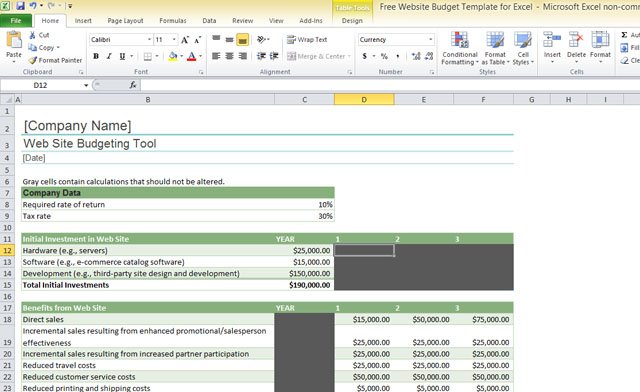Switch to the Data tab
Viewport: 640px width, 392px height.
(x=209, y=20)
